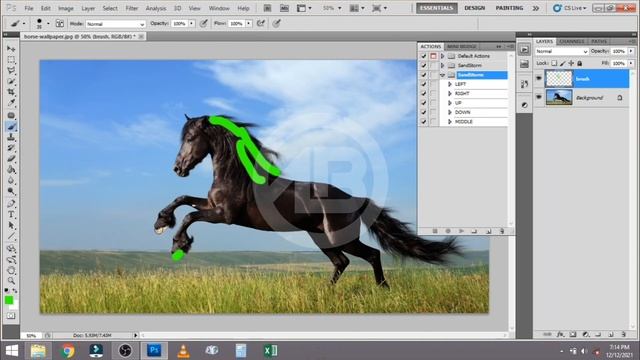This screenshot has width=640, height=360.
Task: Expand the MIDDLE action
Action: [x=450, y=122]
